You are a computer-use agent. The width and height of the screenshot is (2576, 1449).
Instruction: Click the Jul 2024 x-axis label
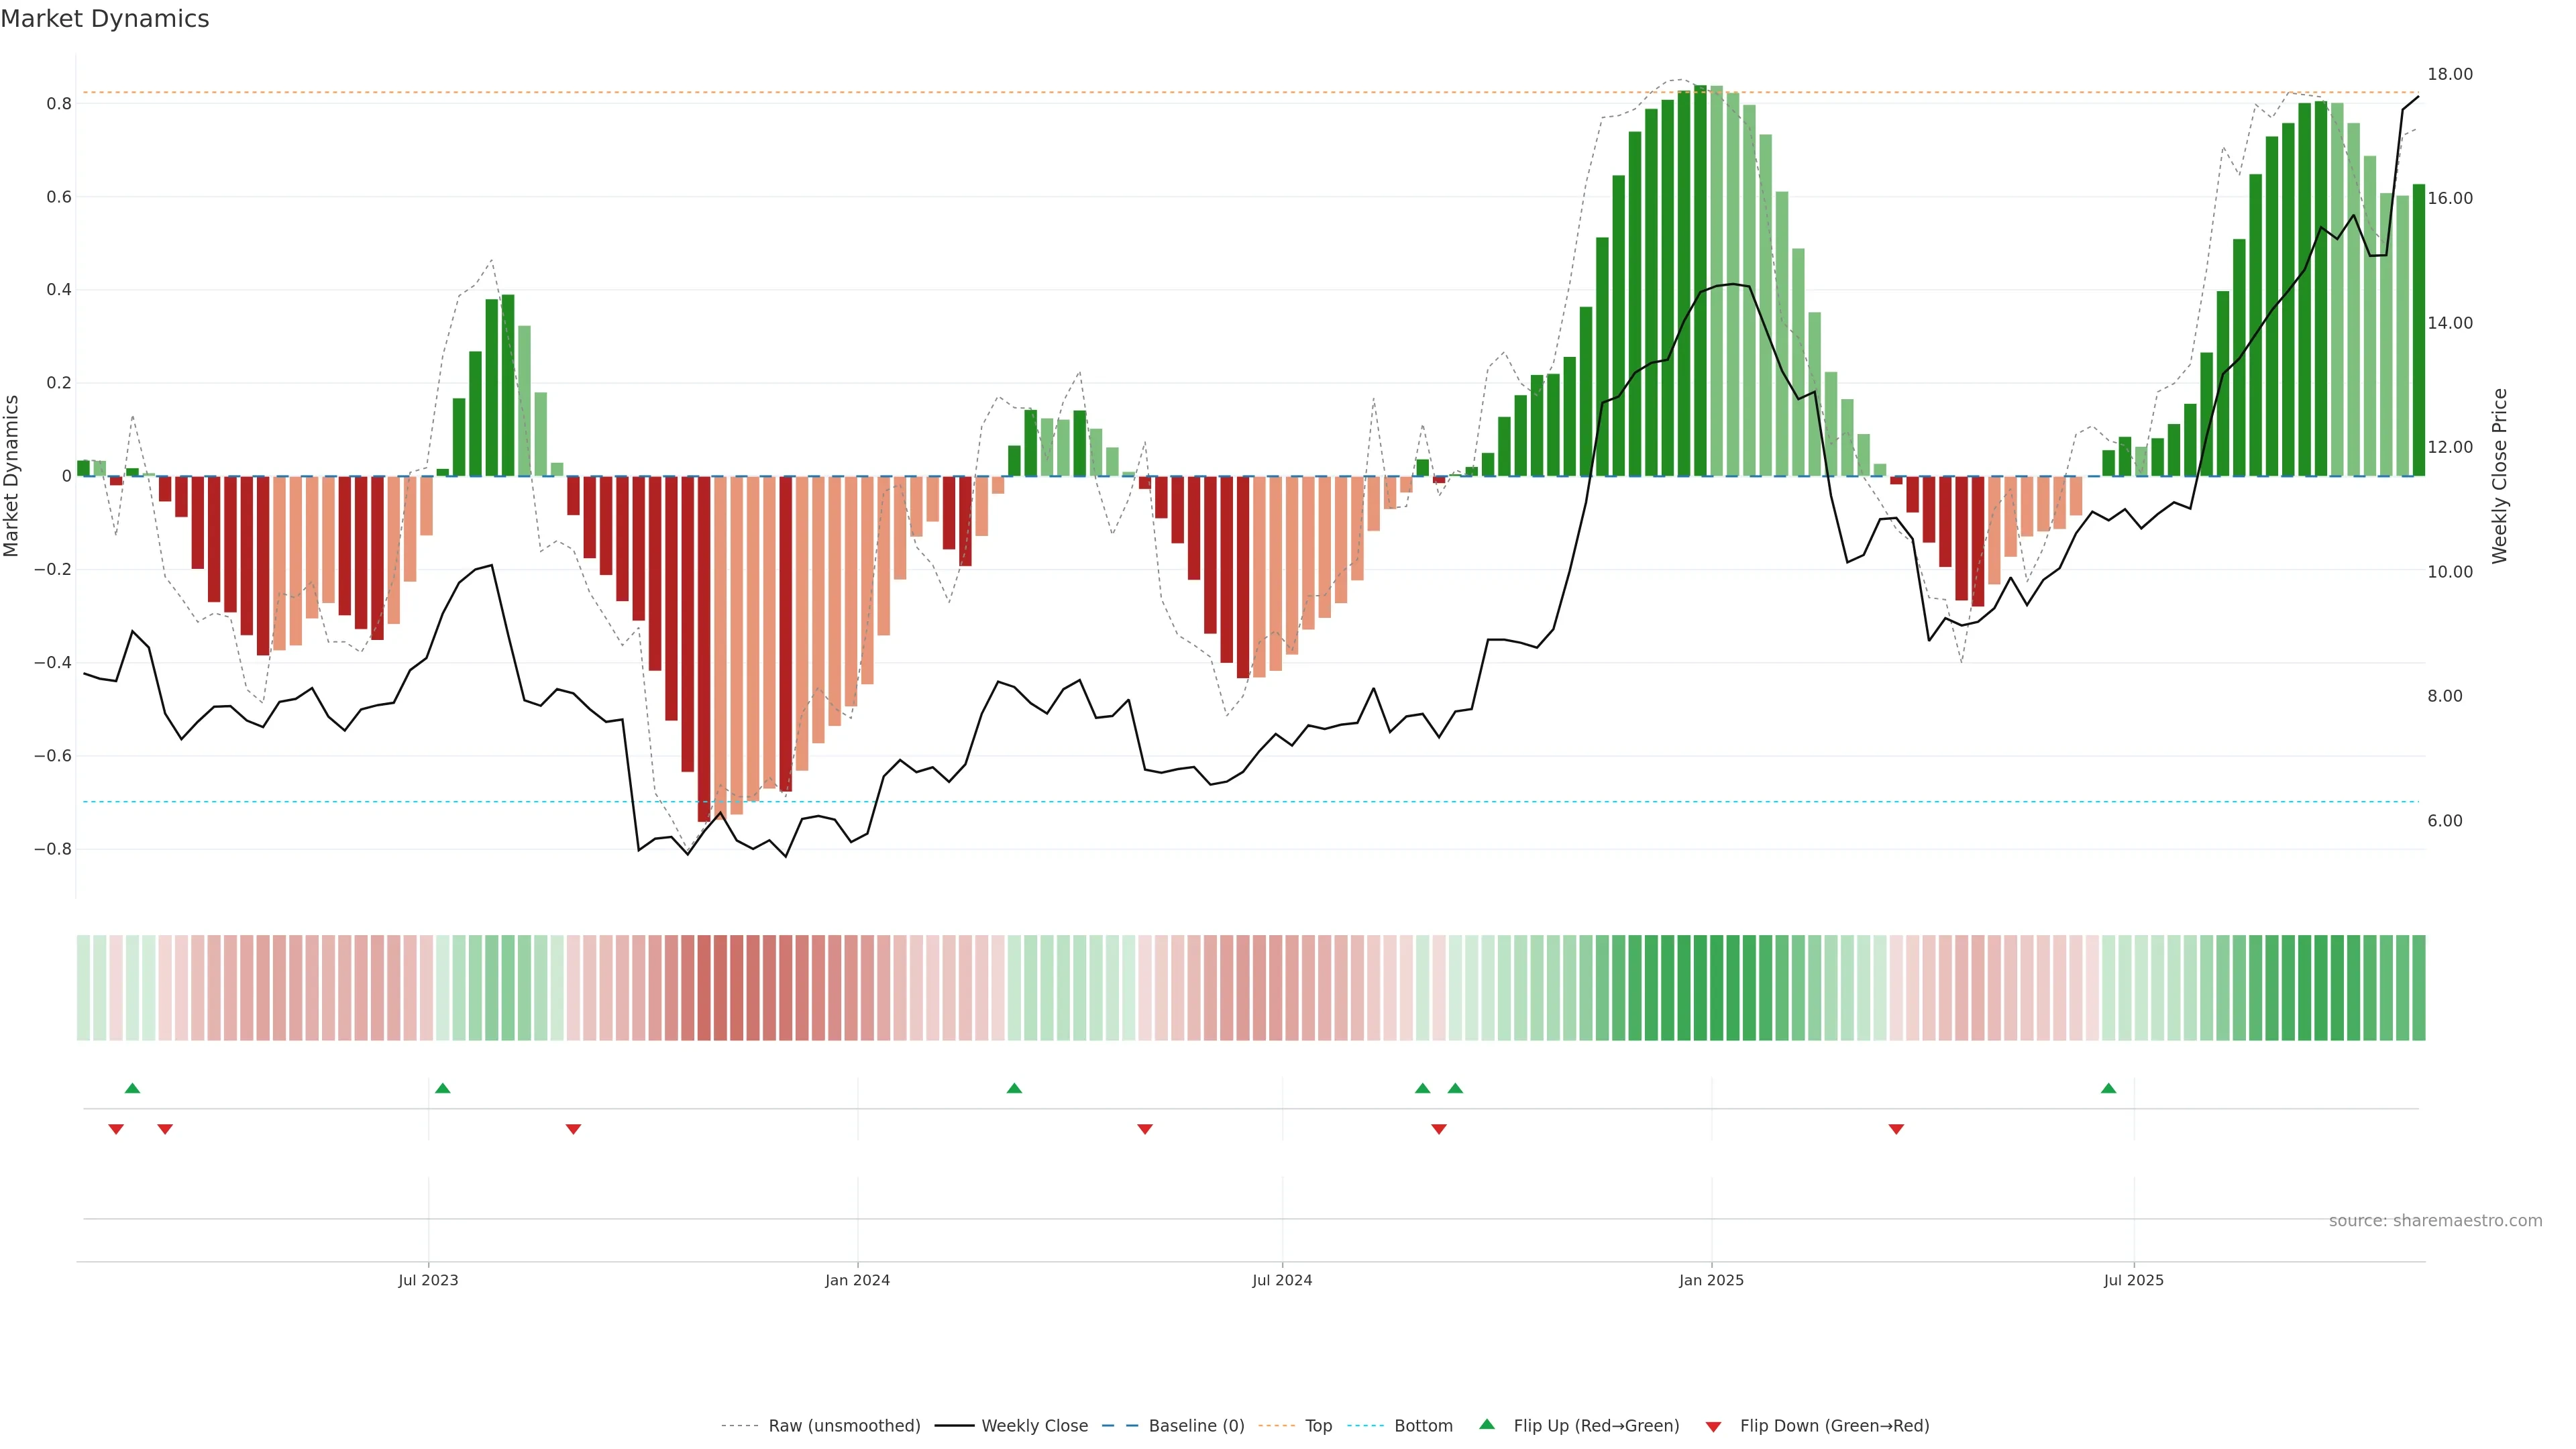(x=1282, y=1280)
